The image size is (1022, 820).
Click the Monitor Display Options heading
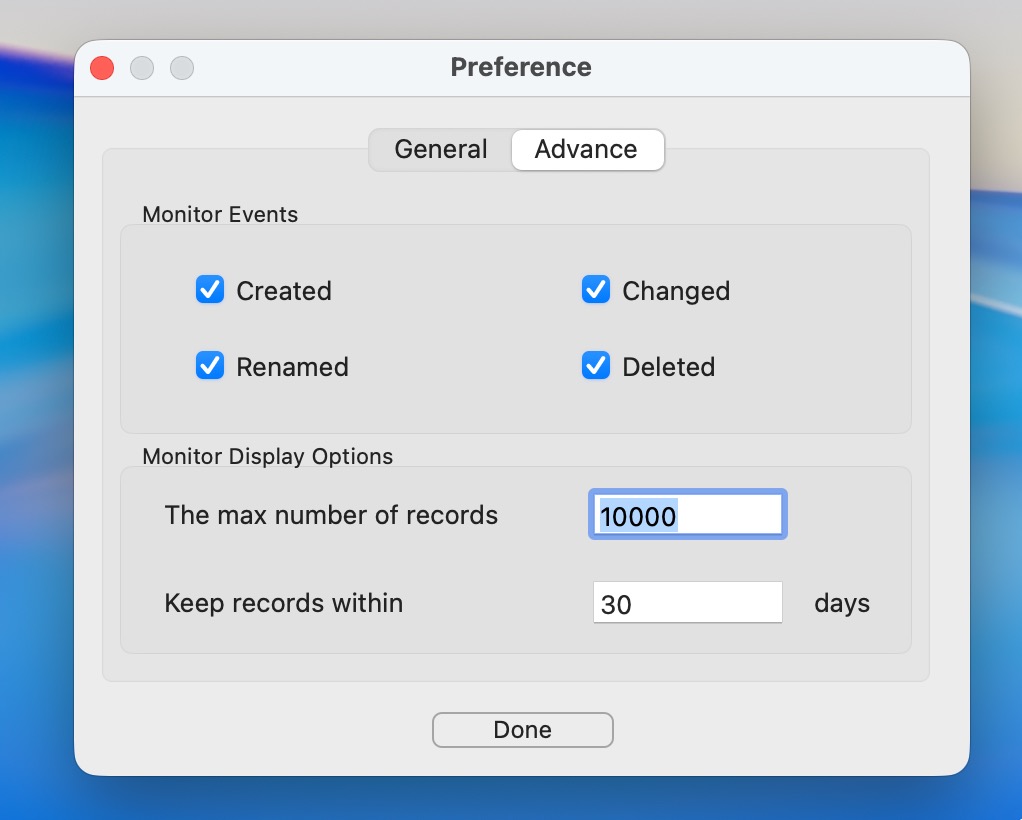point(267,456)
